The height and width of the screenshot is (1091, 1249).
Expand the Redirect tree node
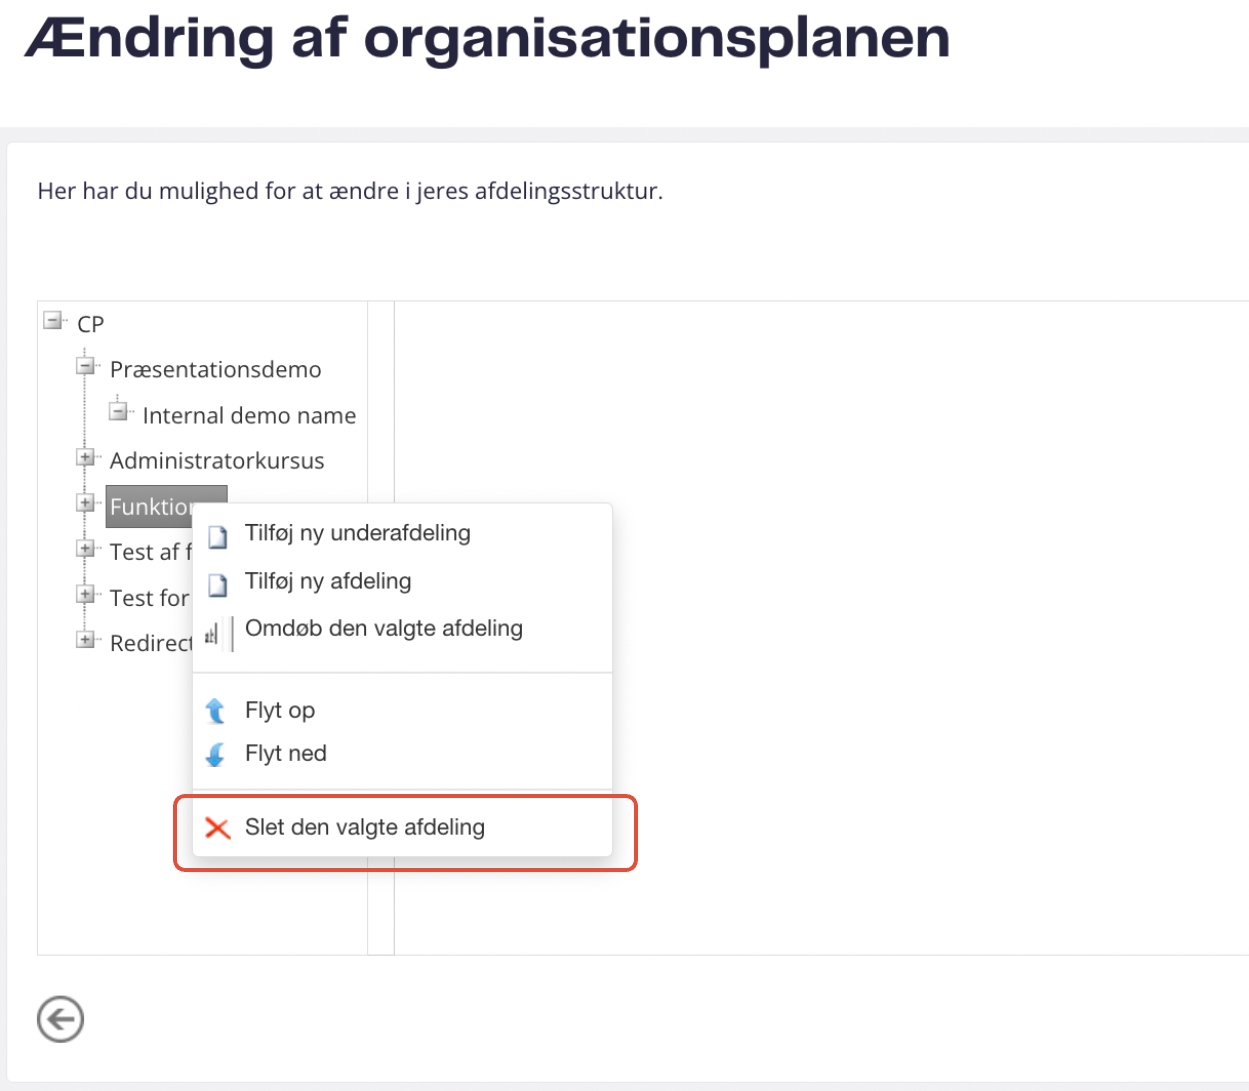point(86,639)
